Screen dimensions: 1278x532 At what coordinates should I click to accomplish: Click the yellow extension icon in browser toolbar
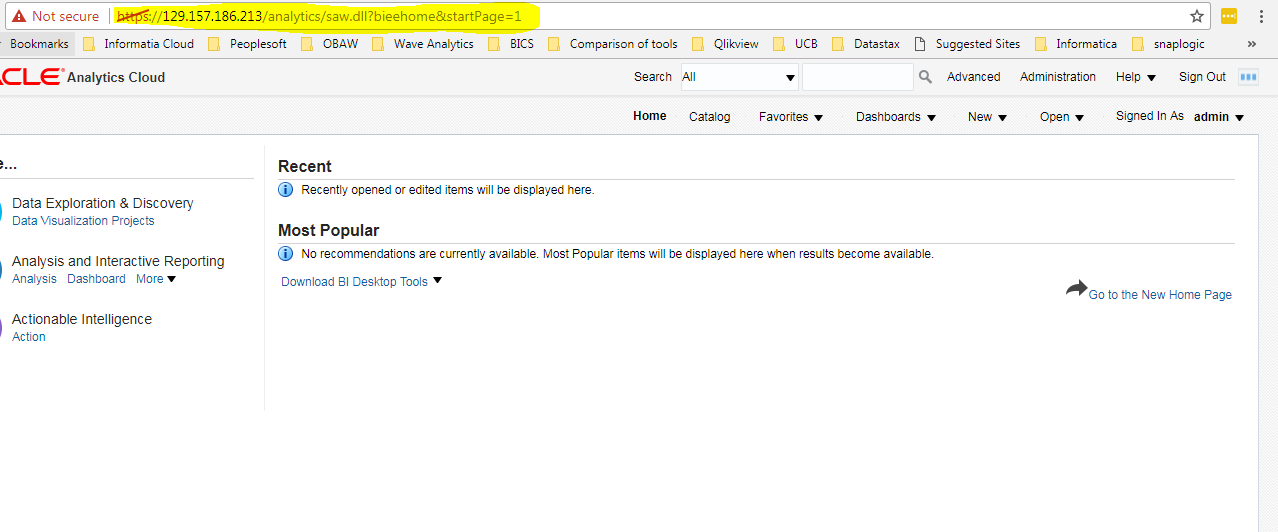1229,16
